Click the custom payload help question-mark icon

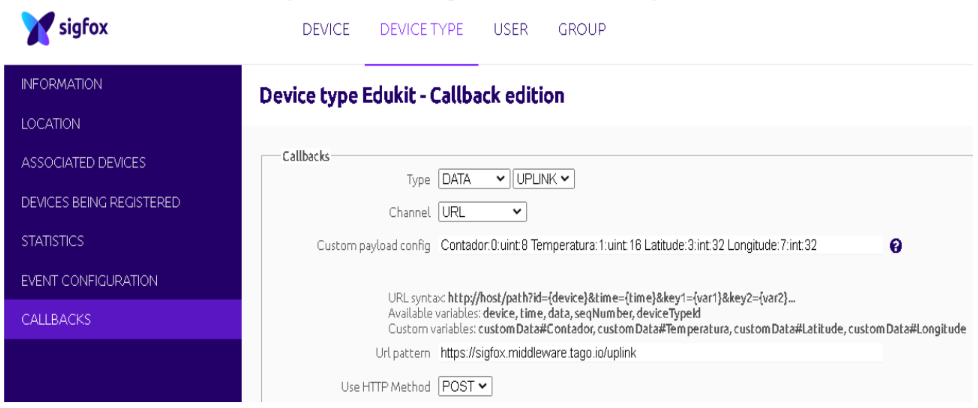pos(896,246)
